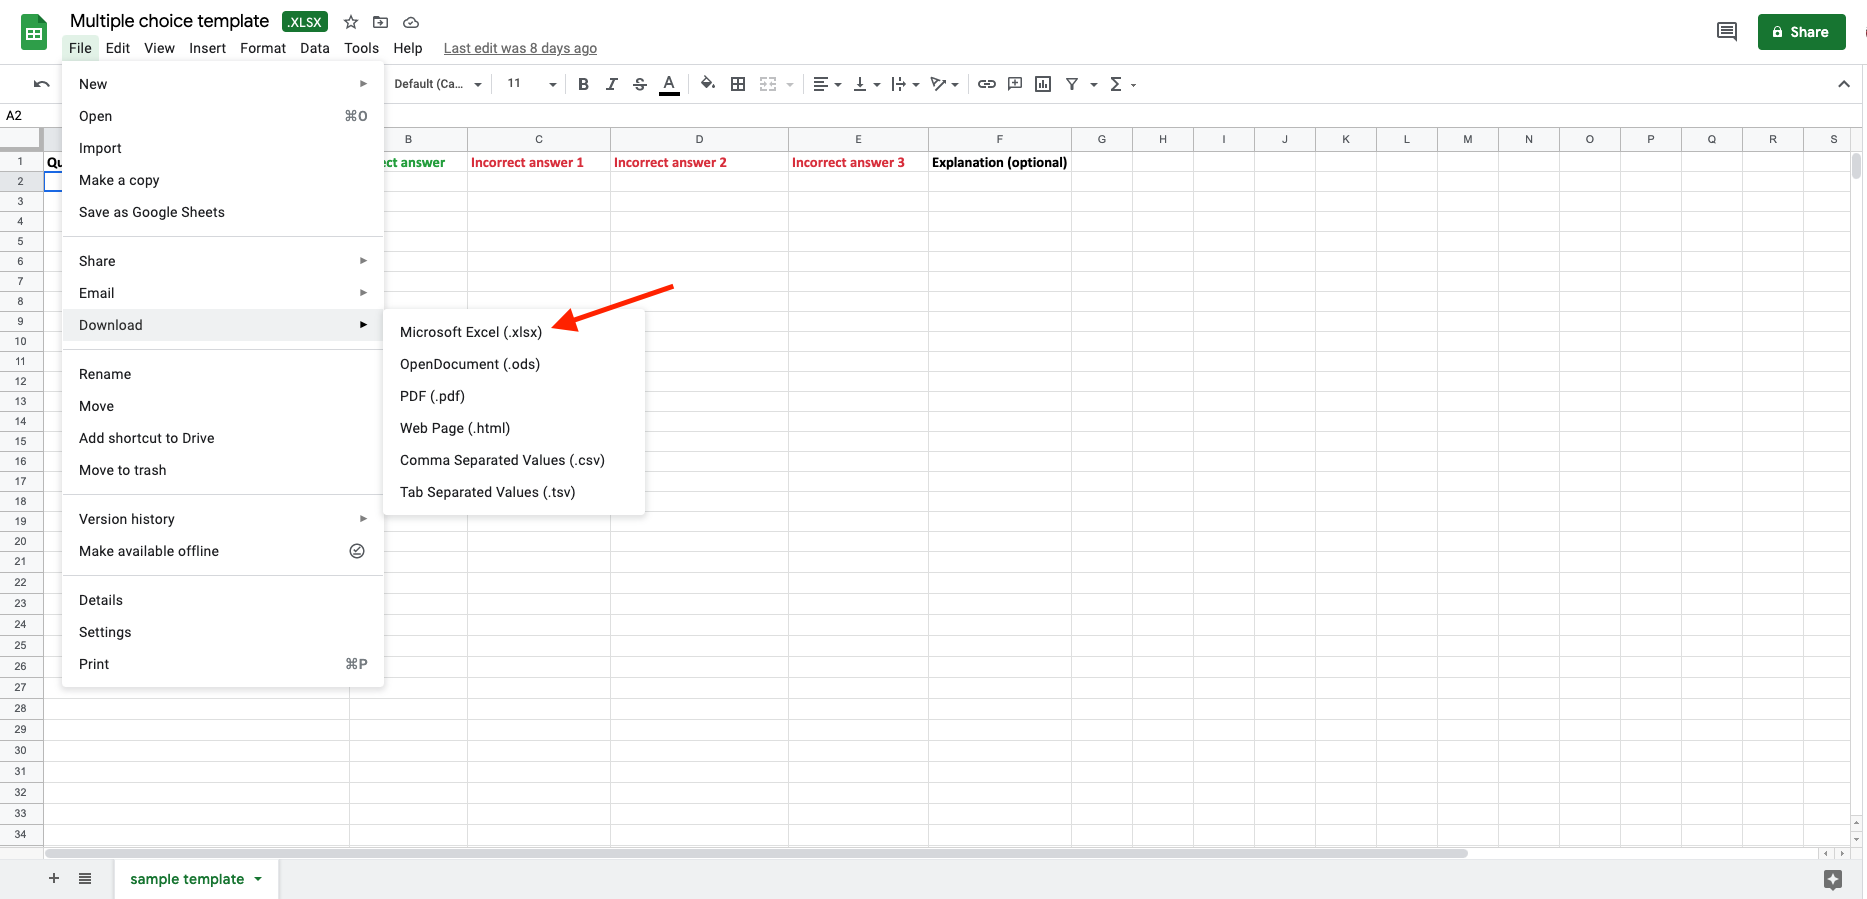
Task: Click the Name box showing A2
Action: coord(20,116)
